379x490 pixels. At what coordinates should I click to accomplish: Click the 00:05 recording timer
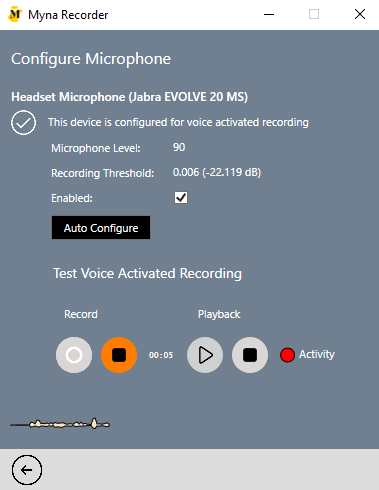pyautogui.click(x=161, y=355)
